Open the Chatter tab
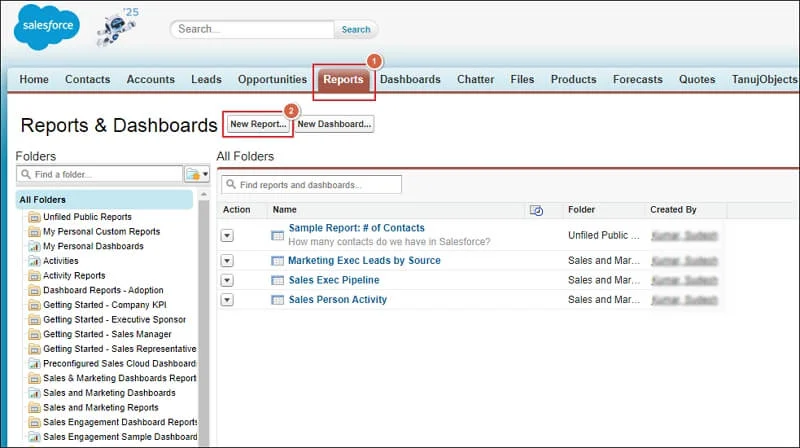This screenshot has height=448, width=800. (476, 80)
